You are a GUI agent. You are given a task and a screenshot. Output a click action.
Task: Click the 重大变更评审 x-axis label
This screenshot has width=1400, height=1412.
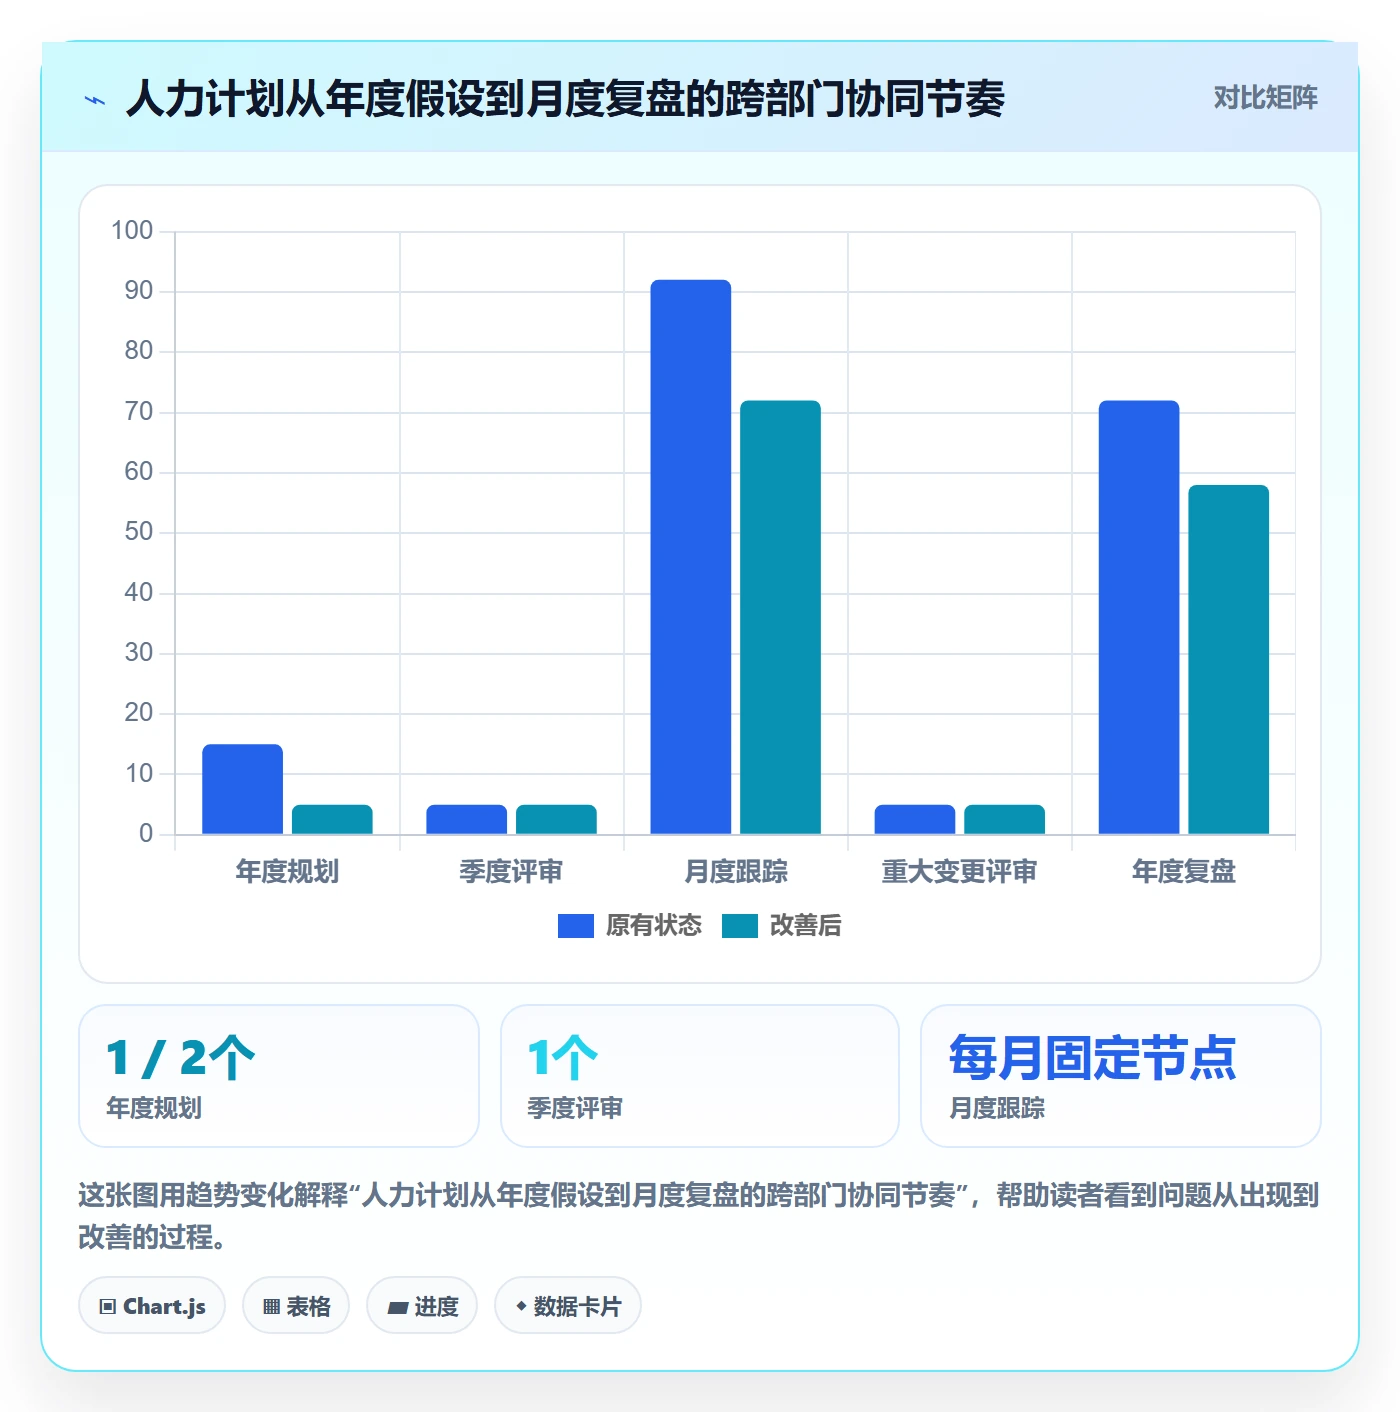coord(959,872)
